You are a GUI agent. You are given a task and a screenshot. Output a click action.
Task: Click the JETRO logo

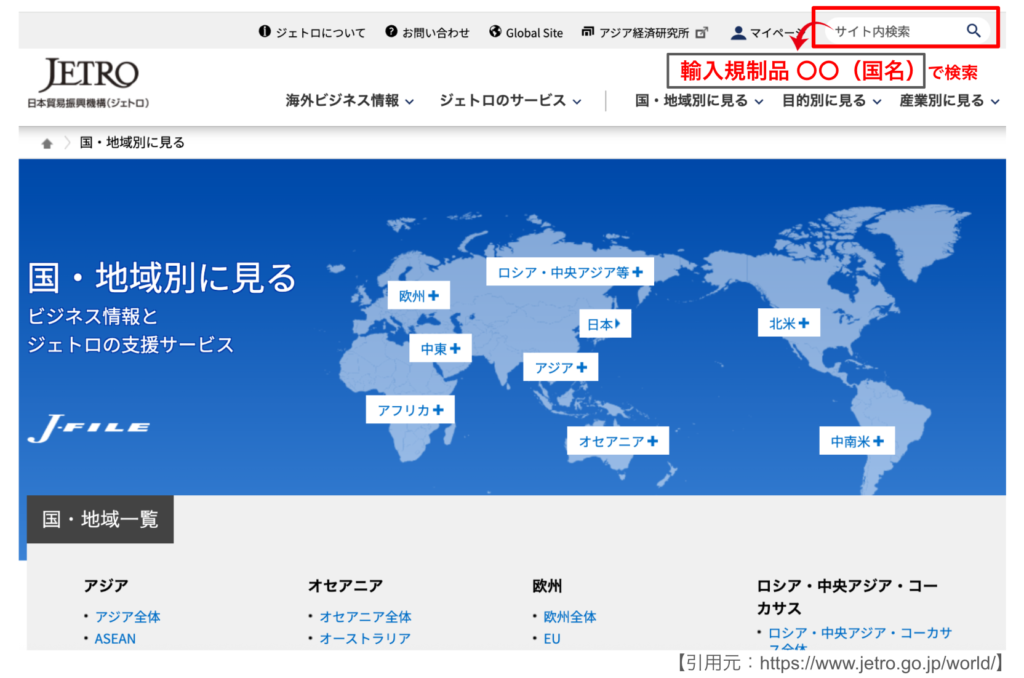88,82
